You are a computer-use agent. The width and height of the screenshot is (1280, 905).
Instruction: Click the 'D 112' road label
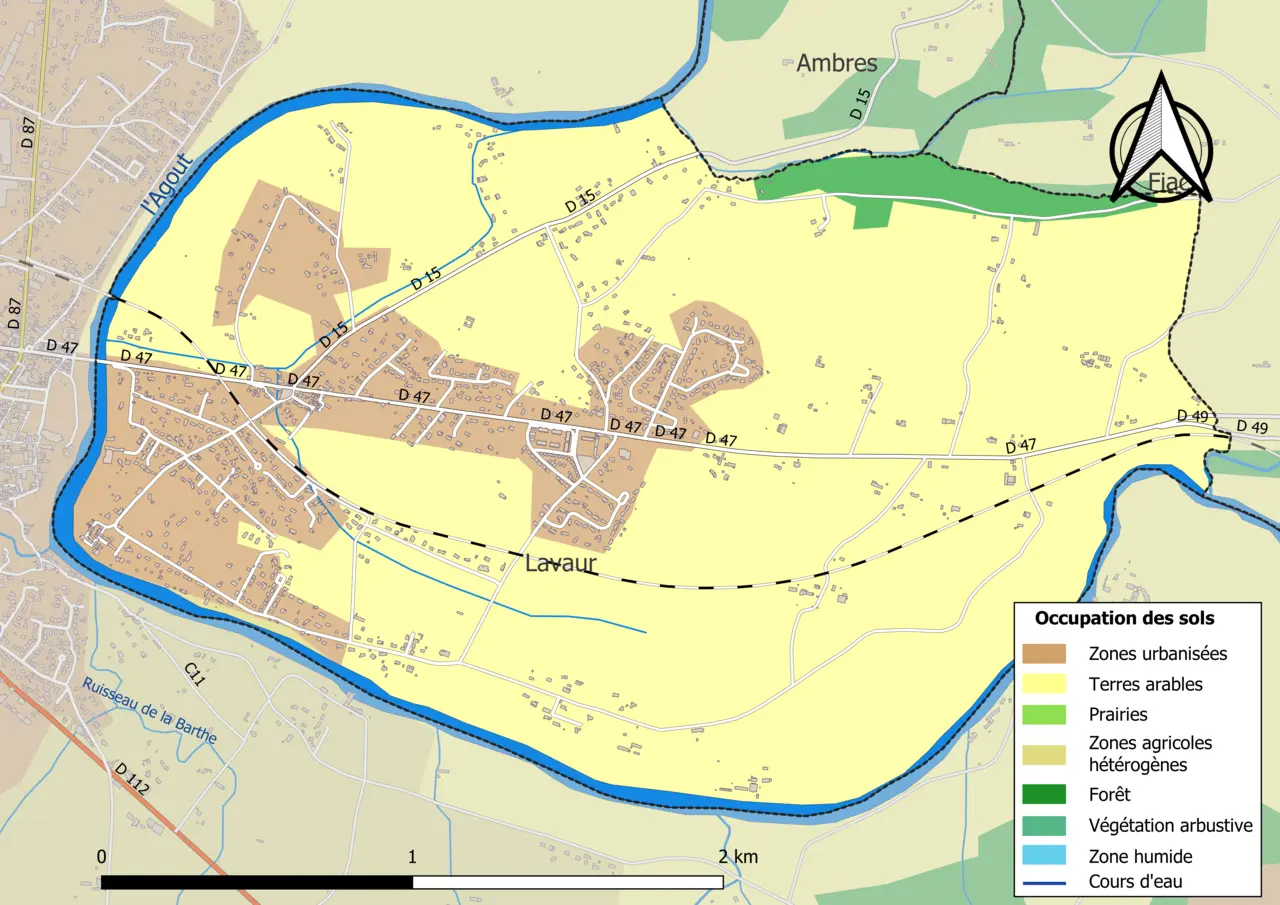[131, 780]
